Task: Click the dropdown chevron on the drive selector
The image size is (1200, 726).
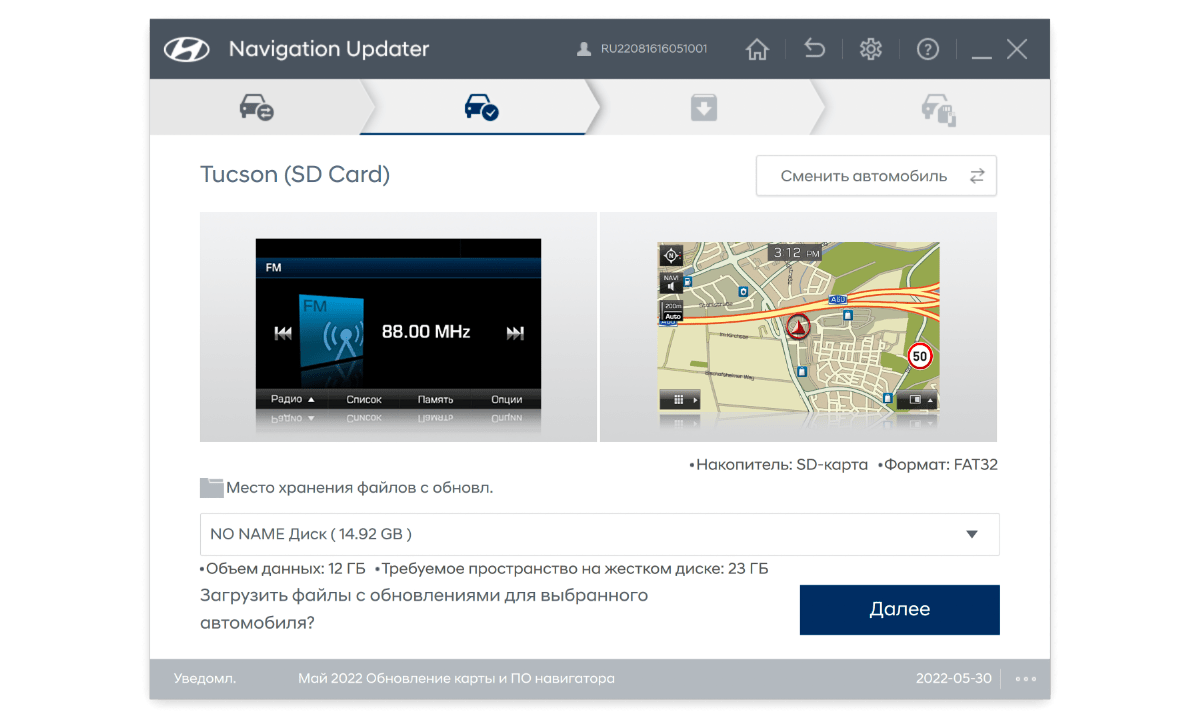Action: 970,534
